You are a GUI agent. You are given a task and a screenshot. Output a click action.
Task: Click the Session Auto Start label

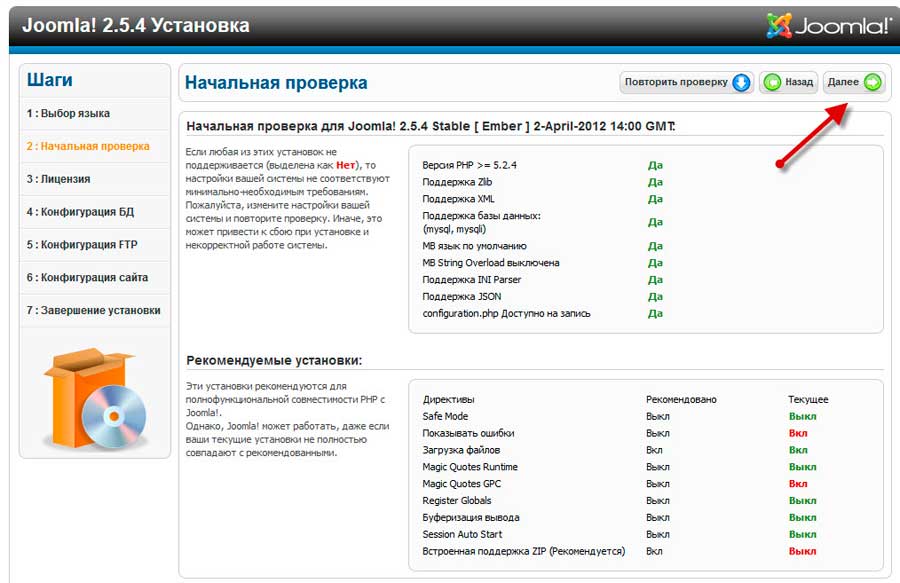tap(462, 535)
